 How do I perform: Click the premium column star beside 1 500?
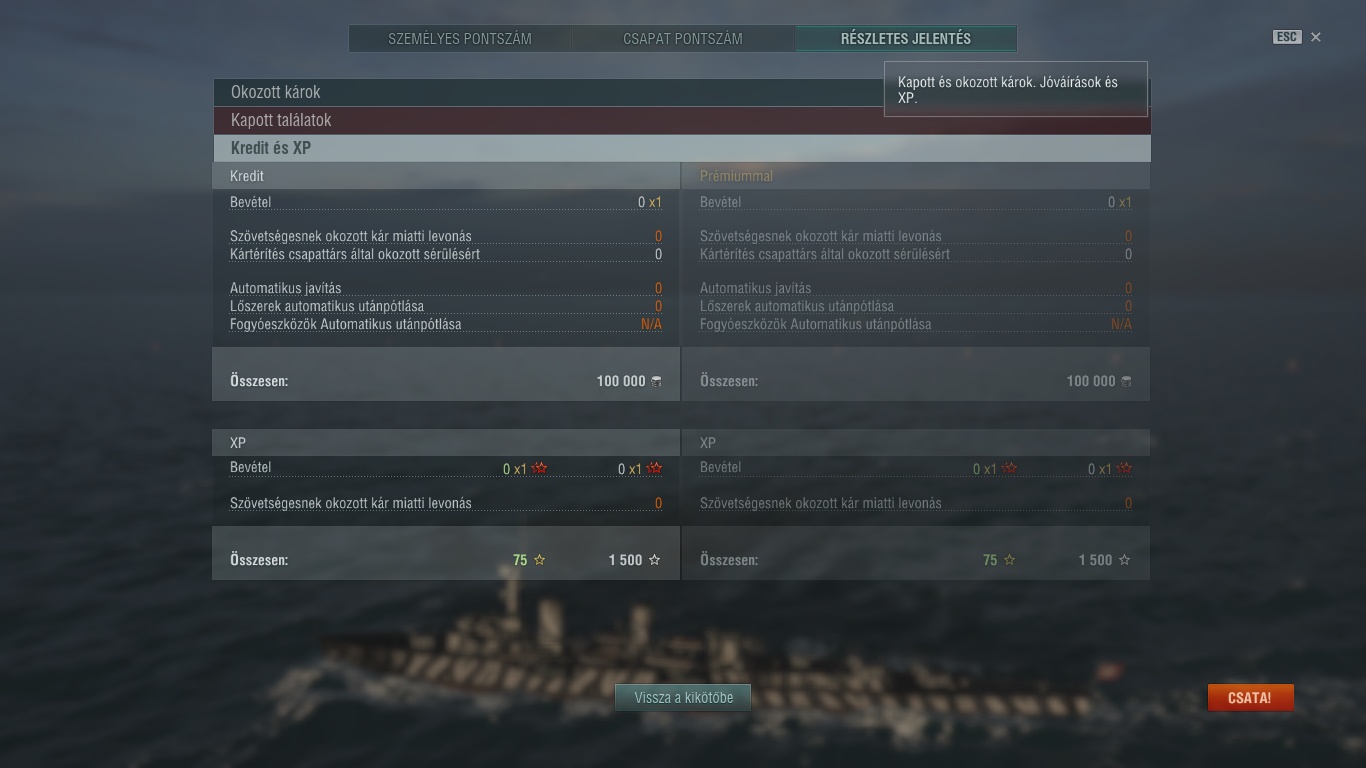pyautogui.click(x=1125, y=560)
